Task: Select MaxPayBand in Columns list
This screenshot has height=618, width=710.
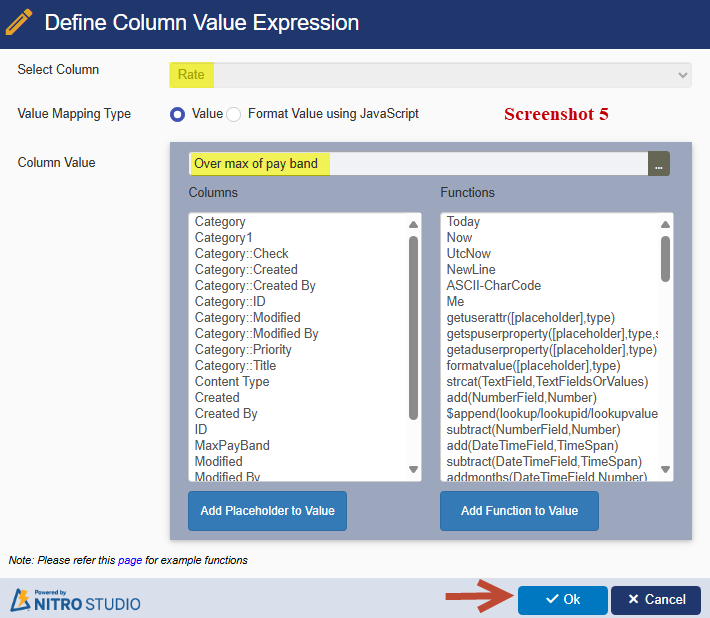Action: click(232, 446)
